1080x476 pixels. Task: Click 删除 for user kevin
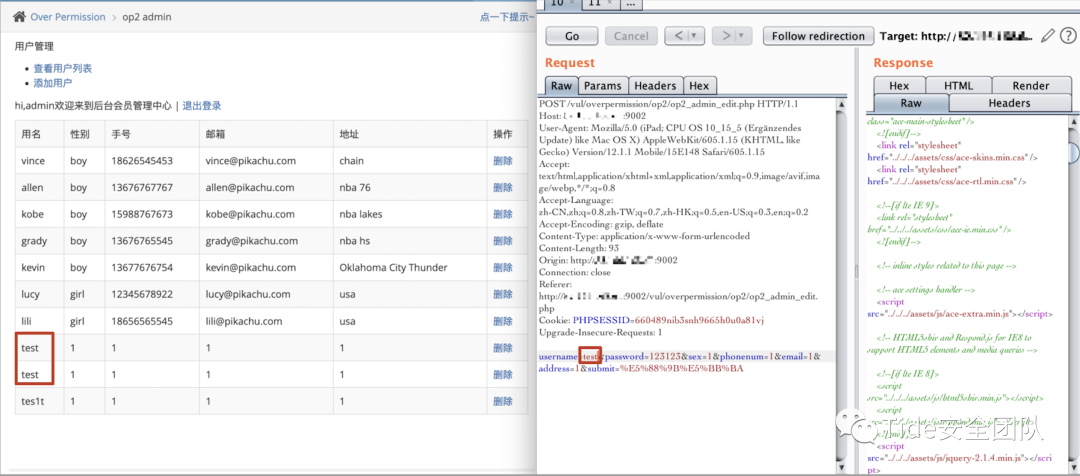click(x=503, y=267)
